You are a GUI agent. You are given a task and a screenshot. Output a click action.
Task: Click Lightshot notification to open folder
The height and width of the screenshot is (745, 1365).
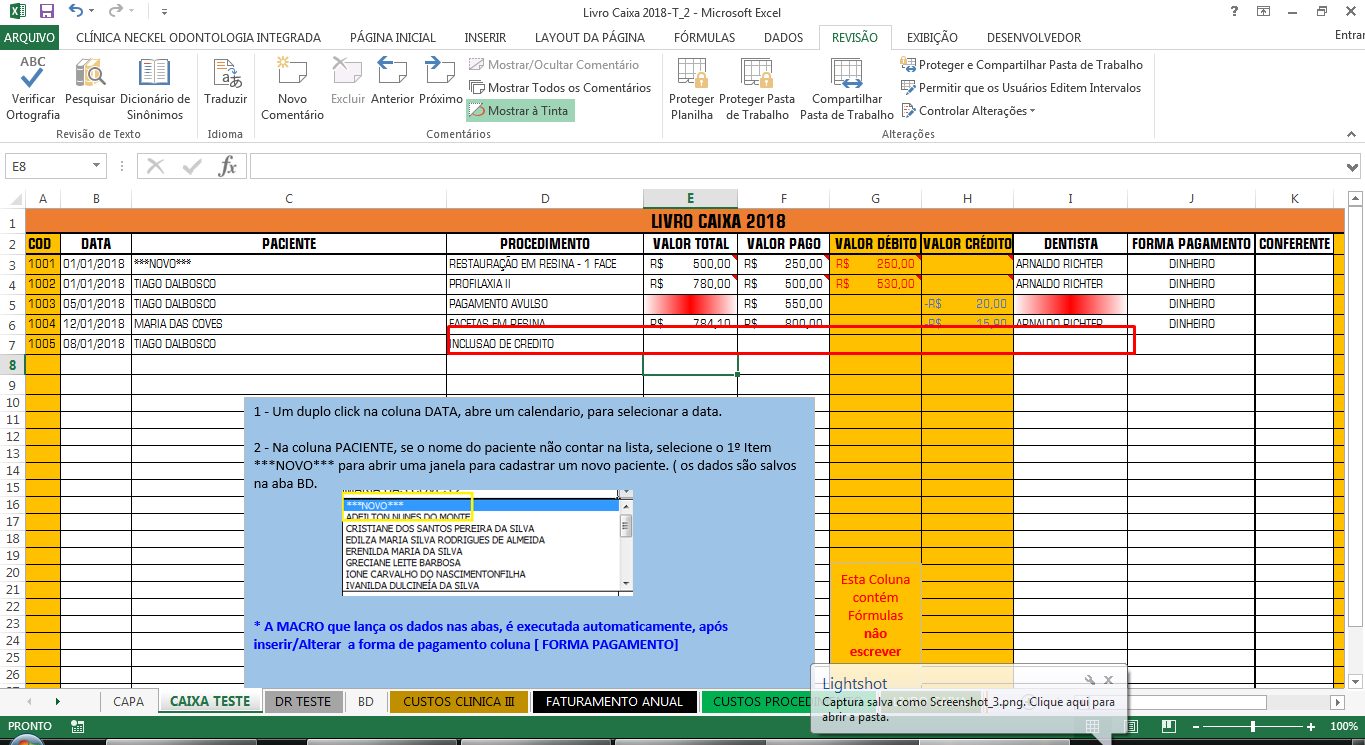point(968,709)
